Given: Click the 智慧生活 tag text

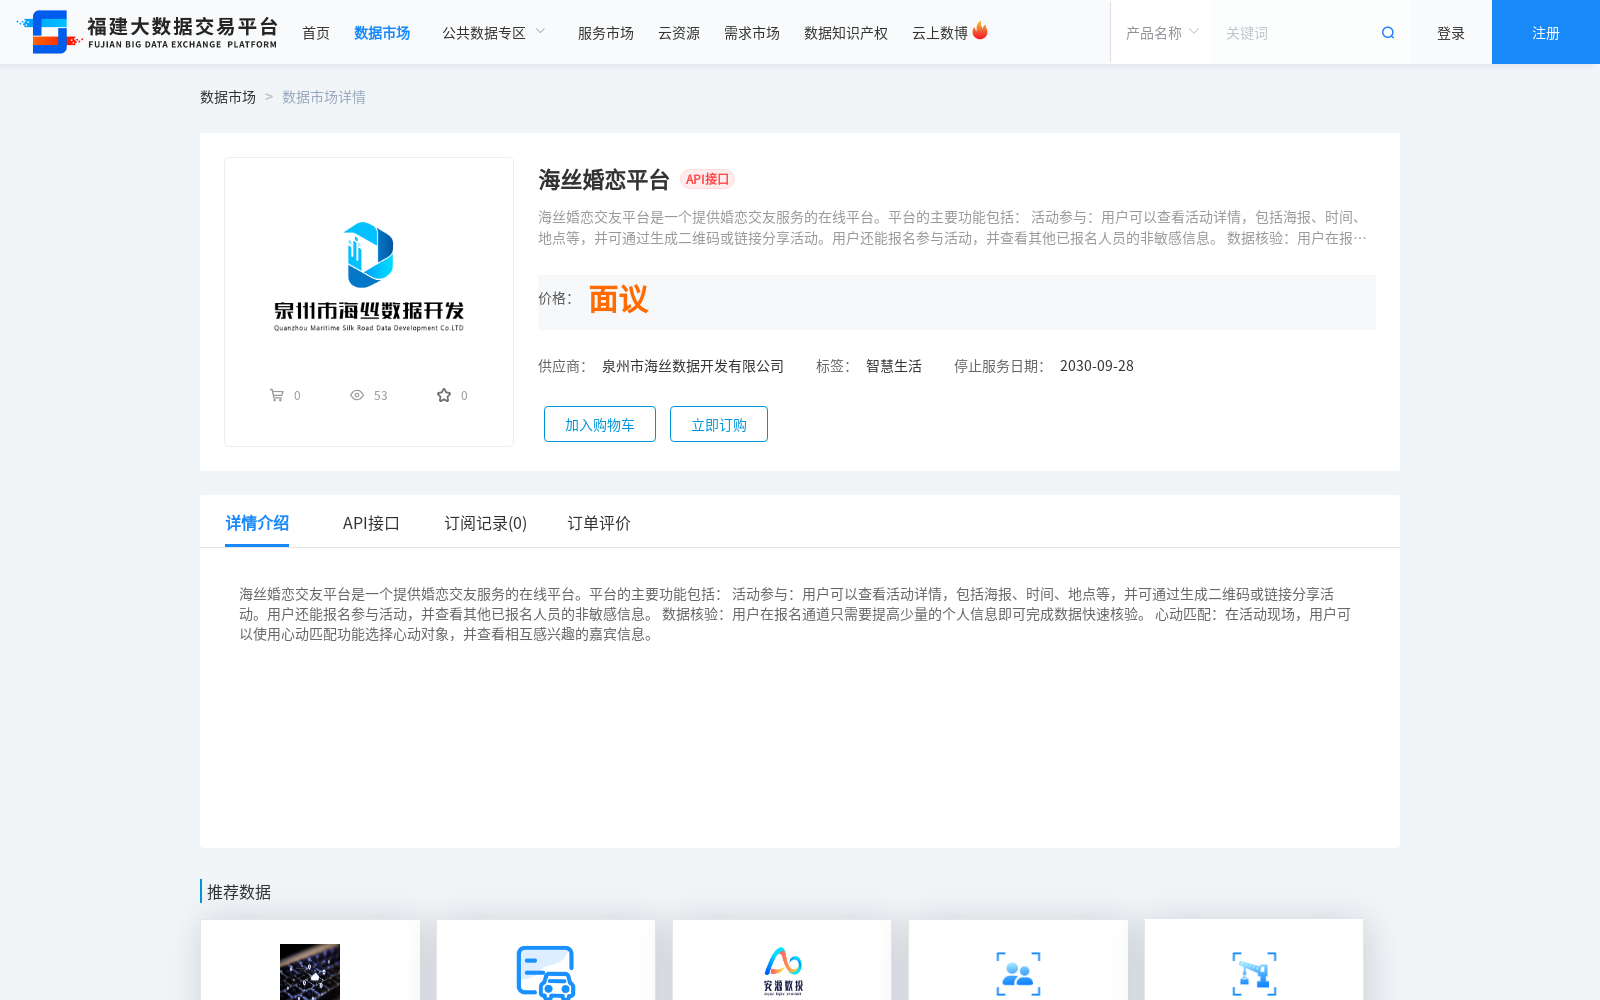Looking at the screenshot, I should pos(894,366).
